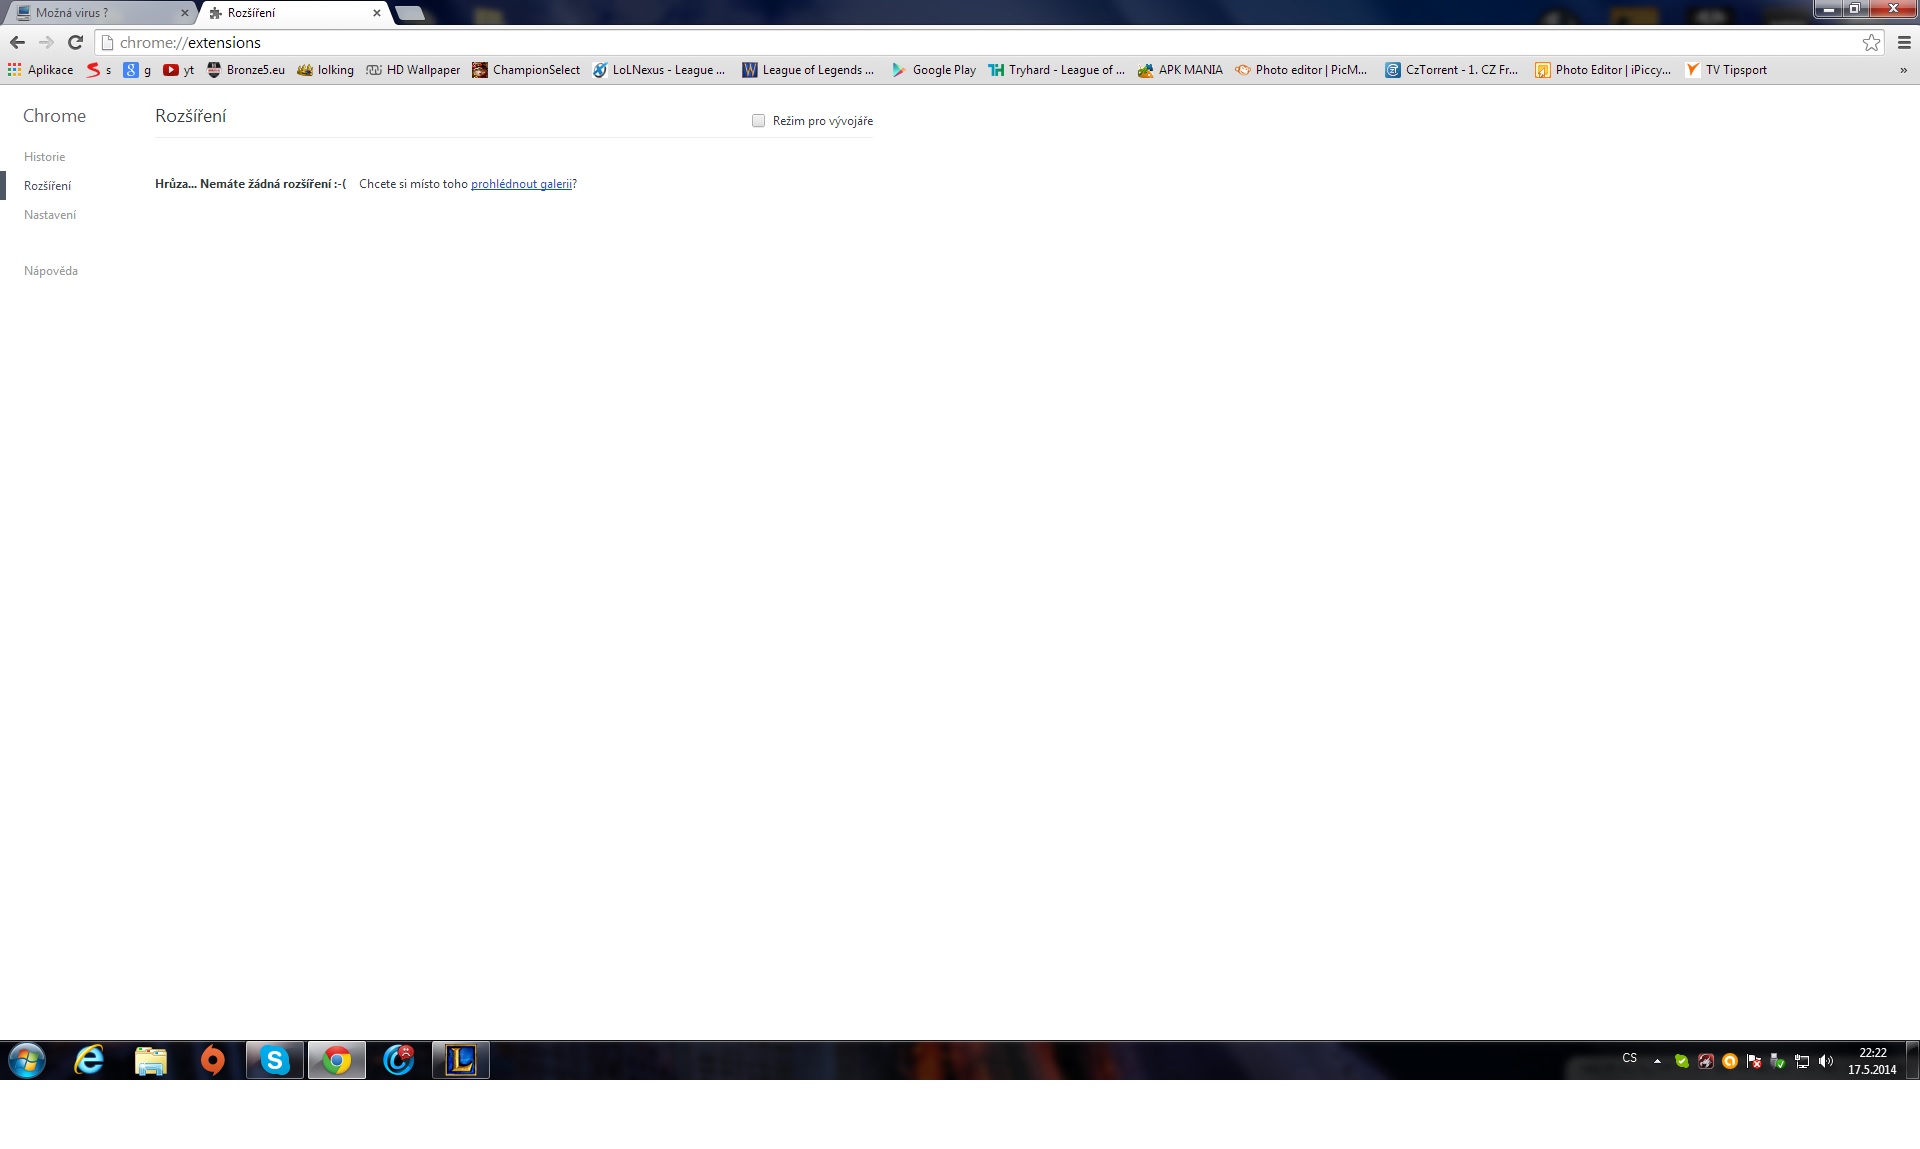
Task: Click the prohlédnout galerii link
Action: pos(521,184)
